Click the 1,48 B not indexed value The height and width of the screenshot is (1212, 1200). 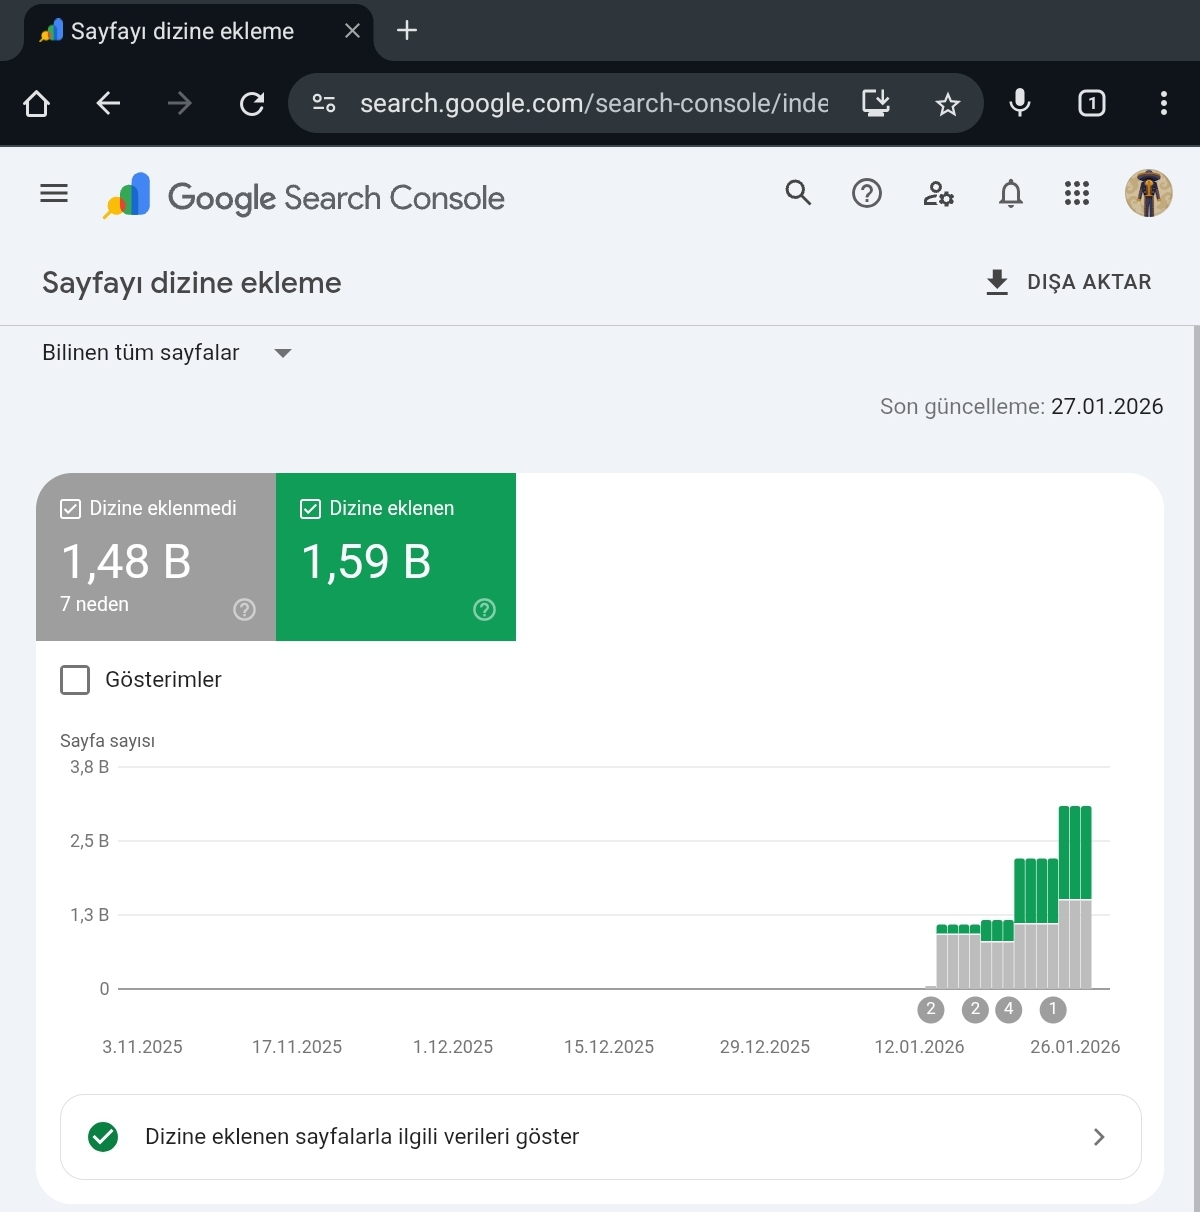pyautogui.click(x=126, y=561)
